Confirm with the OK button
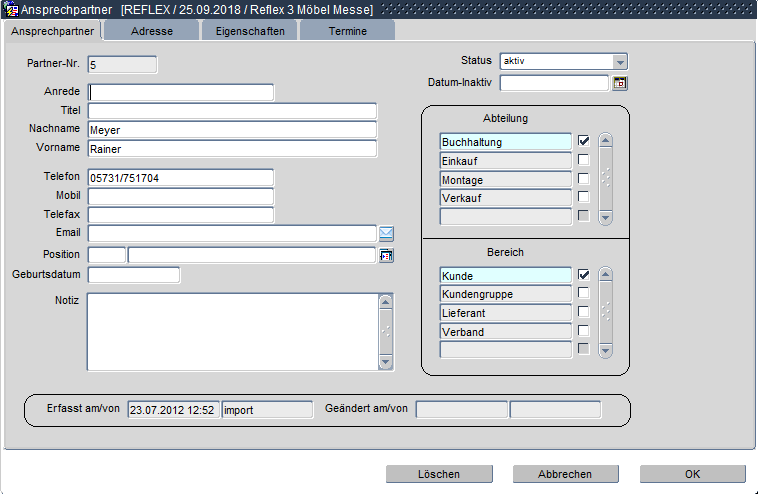 click(x=692, y=474)
